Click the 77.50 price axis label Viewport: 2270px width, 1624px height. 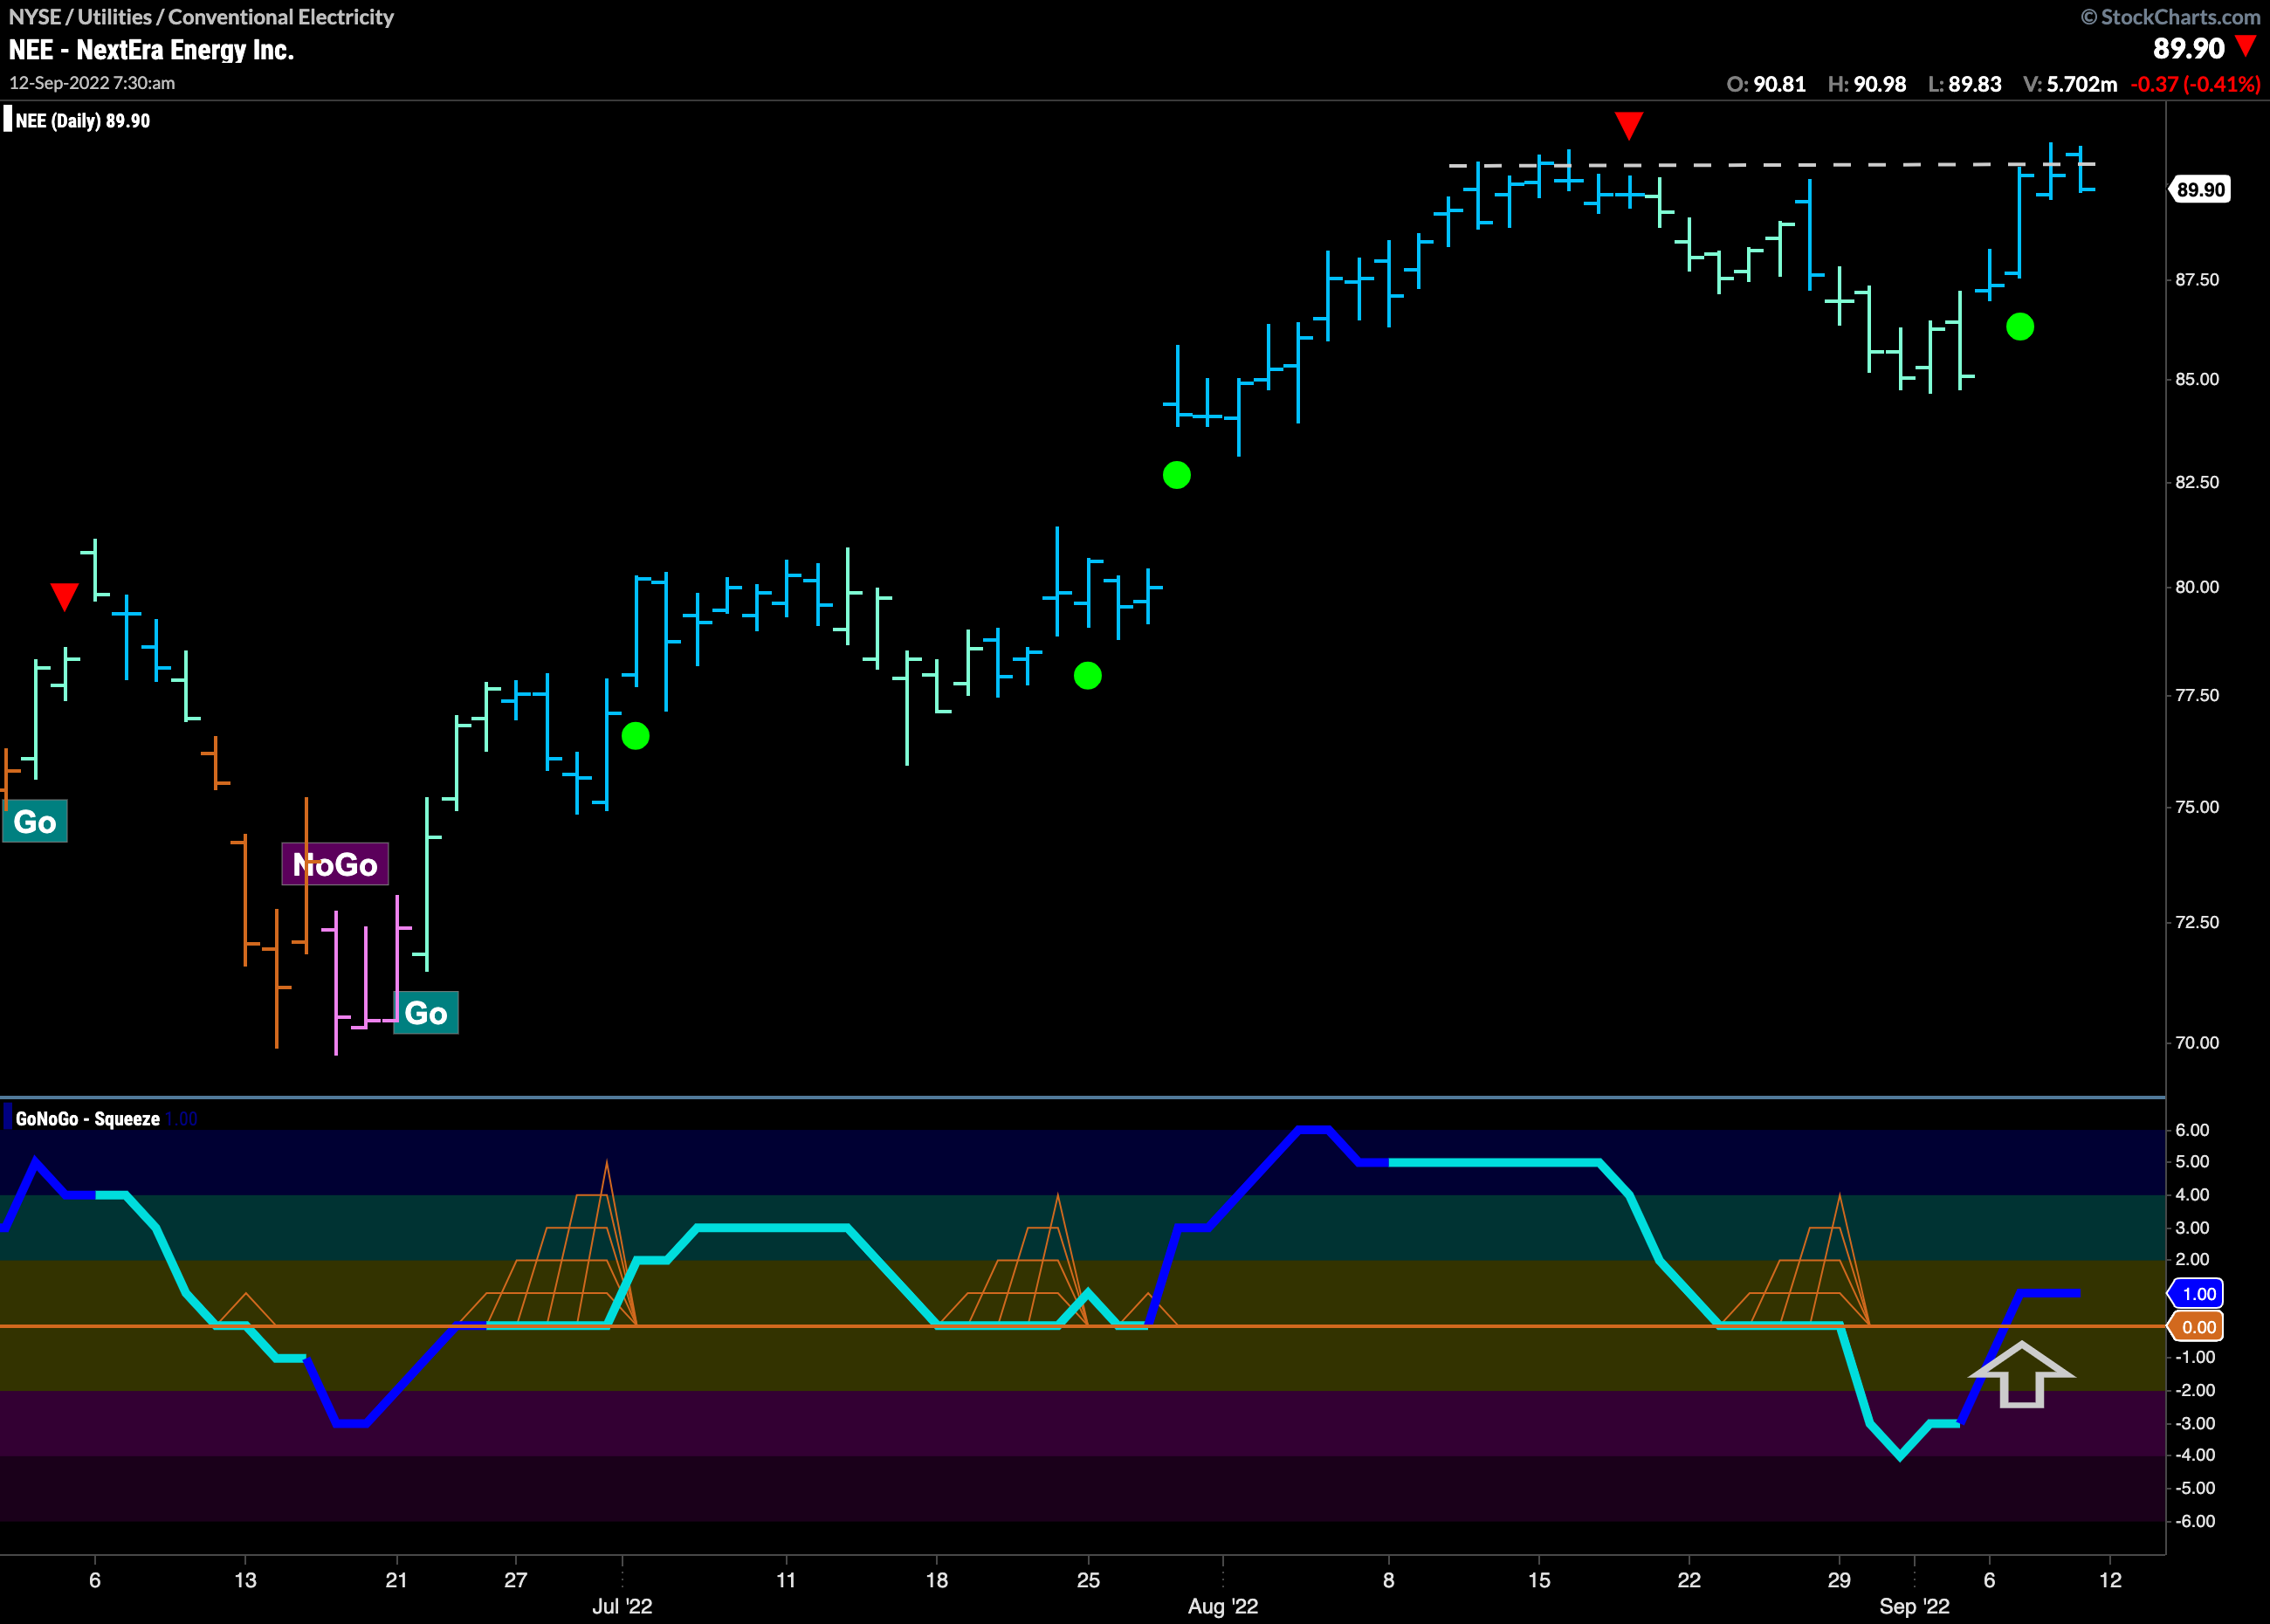[x=2197, y=695]
